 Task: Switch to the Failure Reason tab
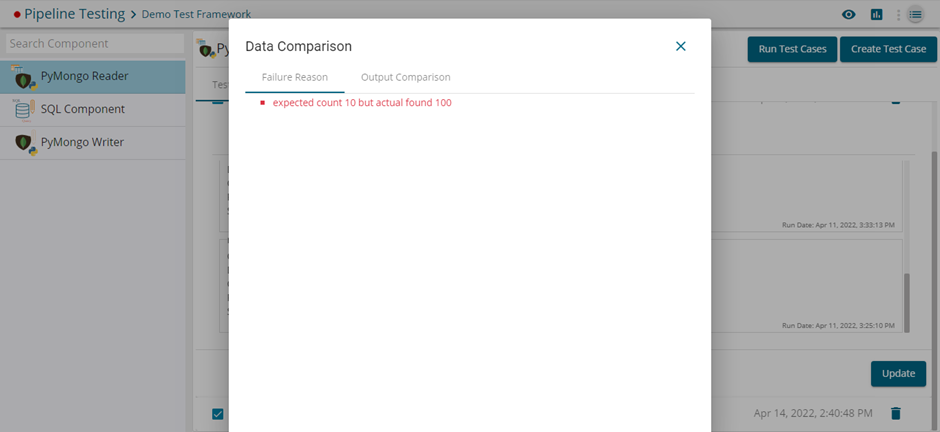(x=294, y=77)
